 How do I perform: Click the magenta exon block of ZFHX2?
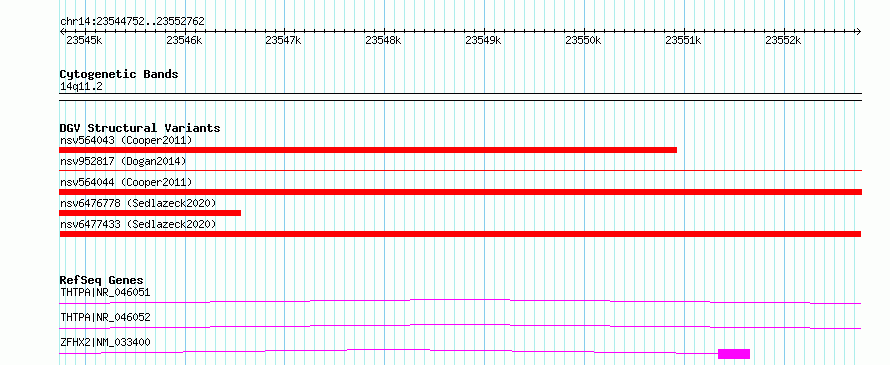click(734, 354)
